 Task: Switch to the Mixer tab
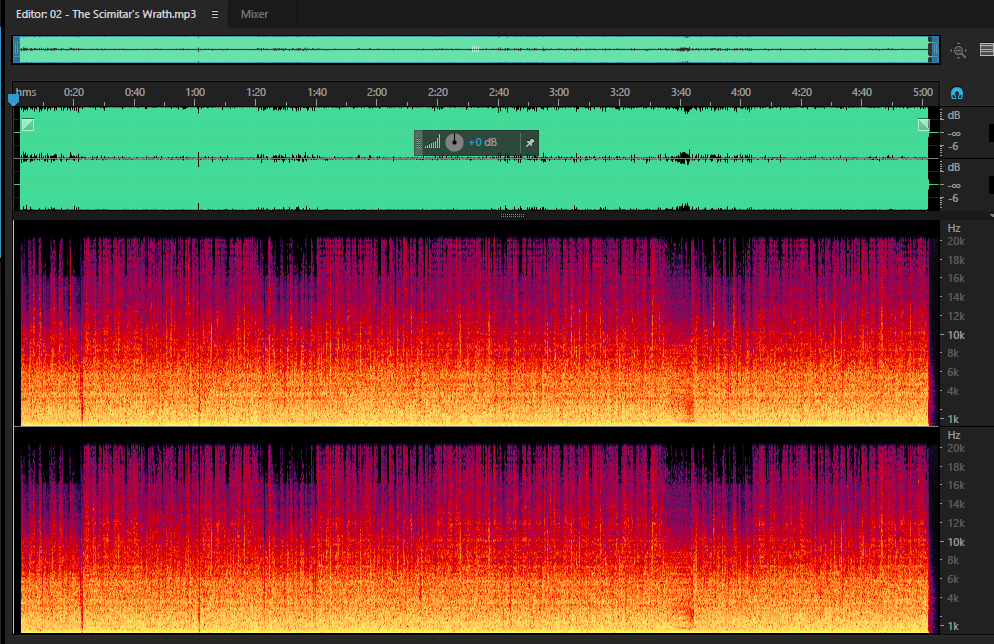[x=254, y=14]
